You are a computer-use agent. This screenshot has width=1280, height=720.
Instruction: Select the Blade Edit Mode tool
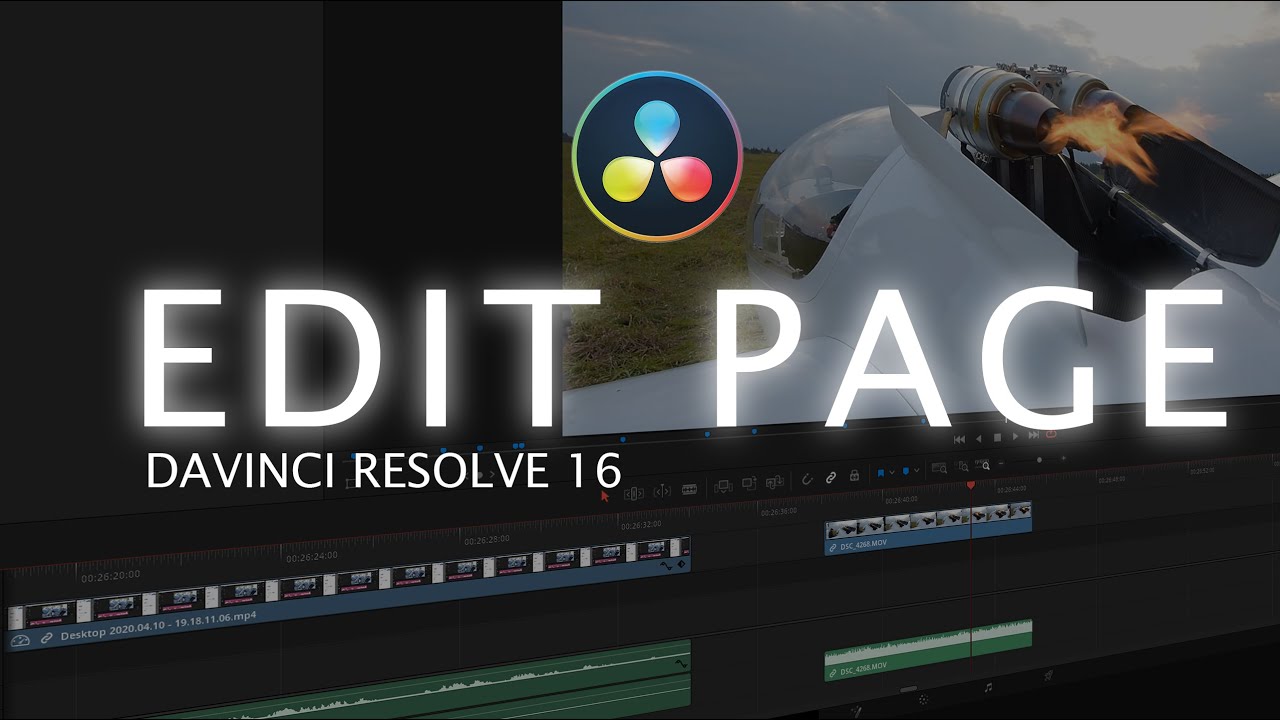coord(689,489)
